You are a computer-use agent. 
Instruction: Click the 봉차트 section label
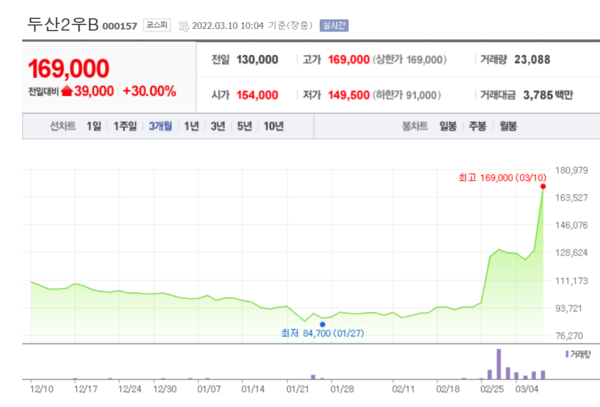pyautogui.click(x=415, y=126)
